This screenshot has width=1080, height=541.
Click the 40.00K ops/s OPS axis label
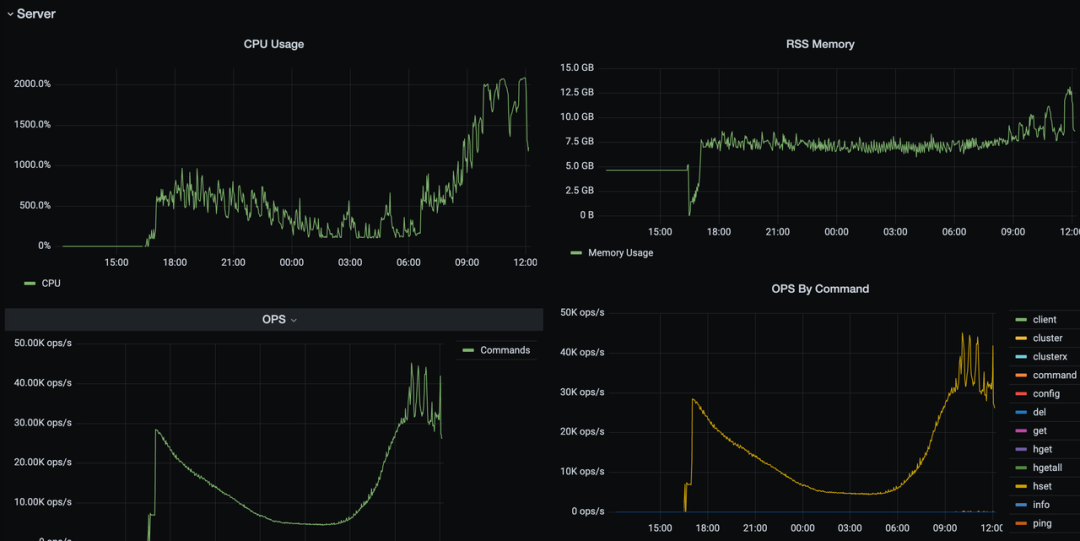pyautogui.click(x=43, y=383)
